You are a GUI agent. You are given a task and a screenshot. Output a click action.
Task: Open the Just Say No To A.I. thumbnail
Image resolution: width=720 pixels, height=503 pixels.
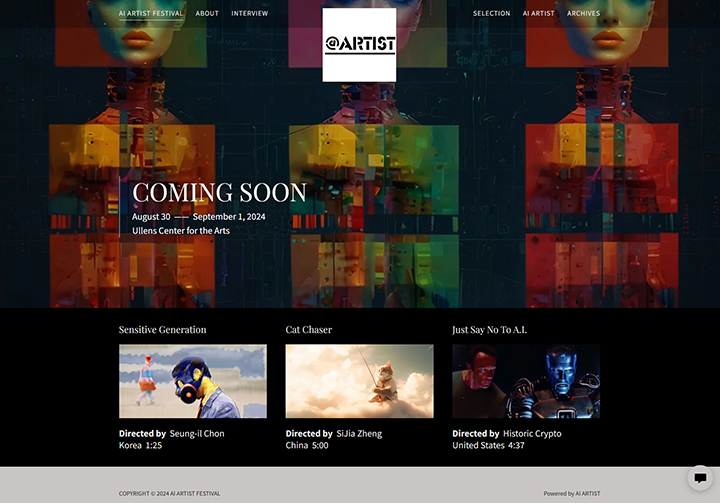click(526, 381)
